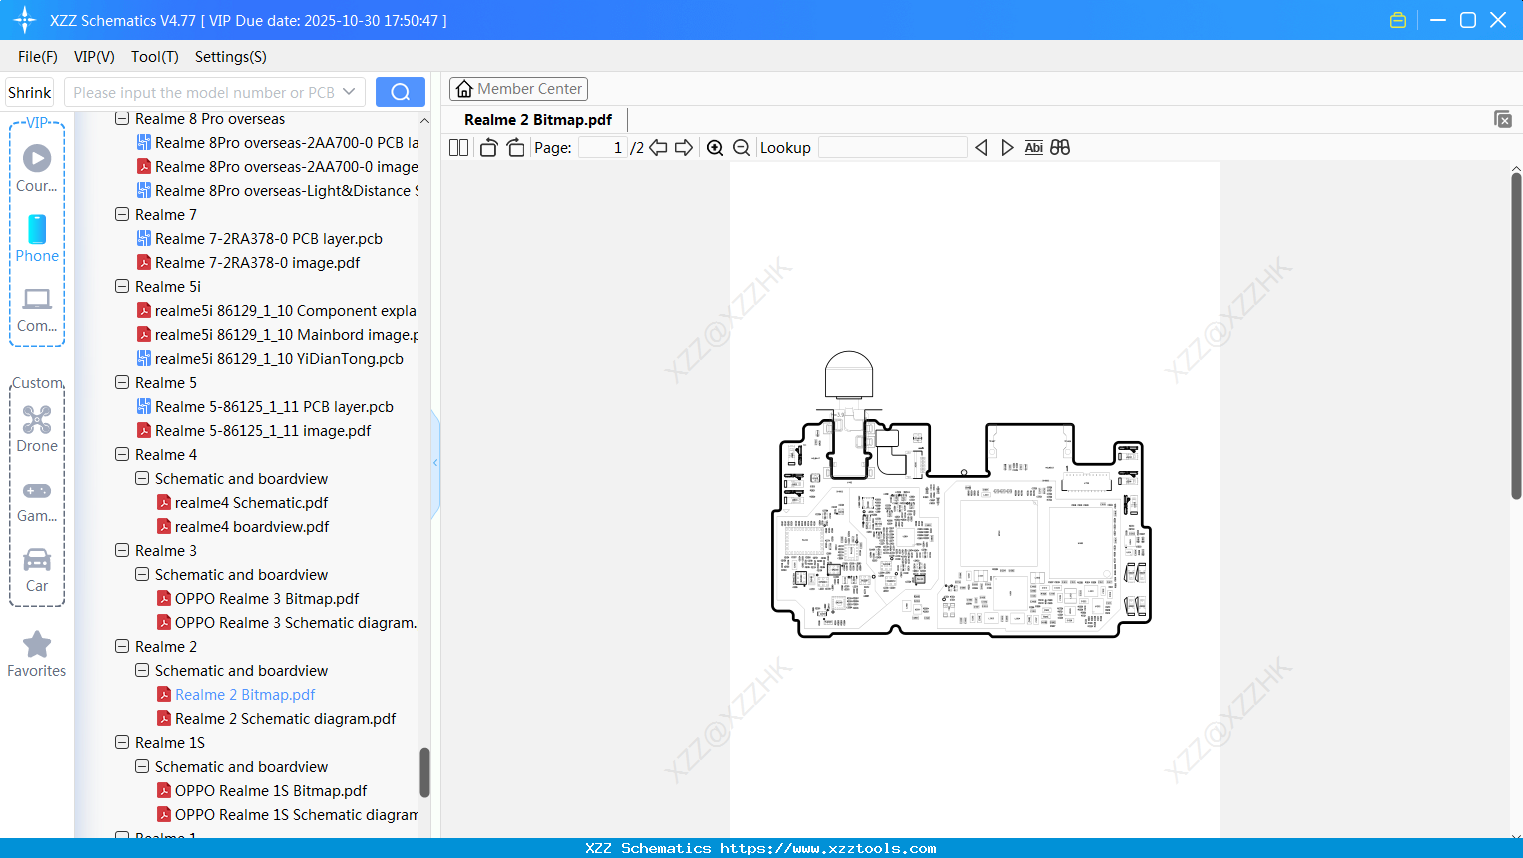Select the Phone category in sidebar
Viewport: 1523px width, 858px height.
(37, 239)
